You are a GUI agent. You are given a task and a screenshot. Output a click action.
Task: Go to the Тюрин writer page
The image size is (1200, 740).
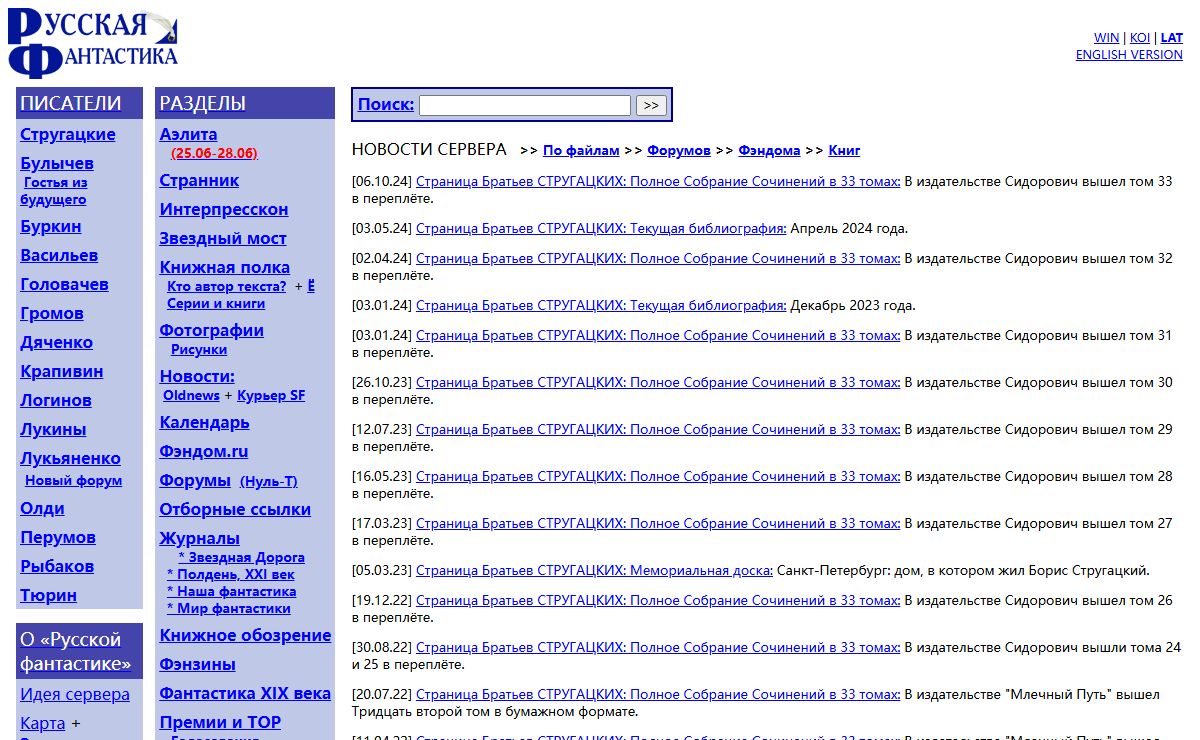coord(48,595)
